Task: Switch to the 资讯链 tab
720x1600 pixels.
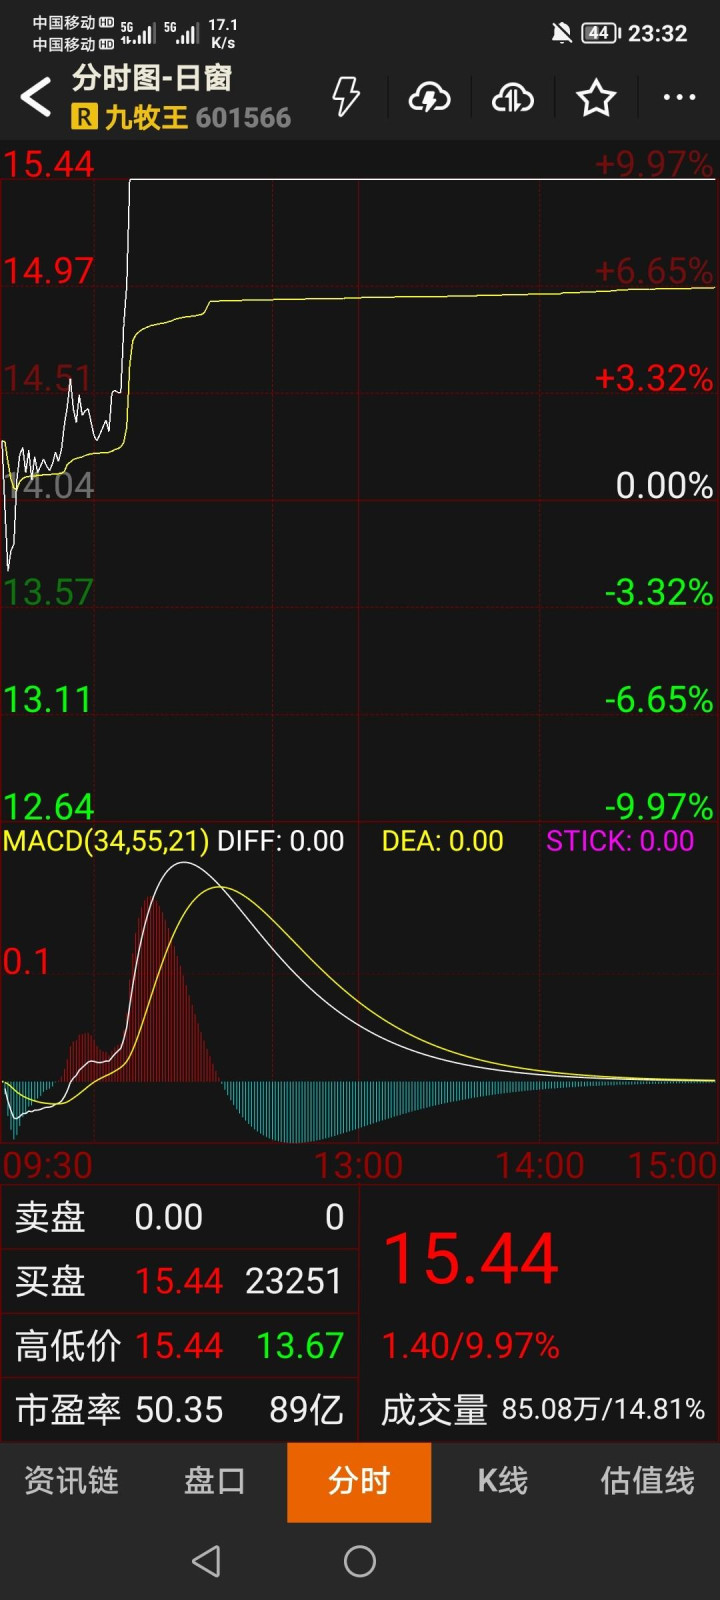Action: pos(72,1481)
